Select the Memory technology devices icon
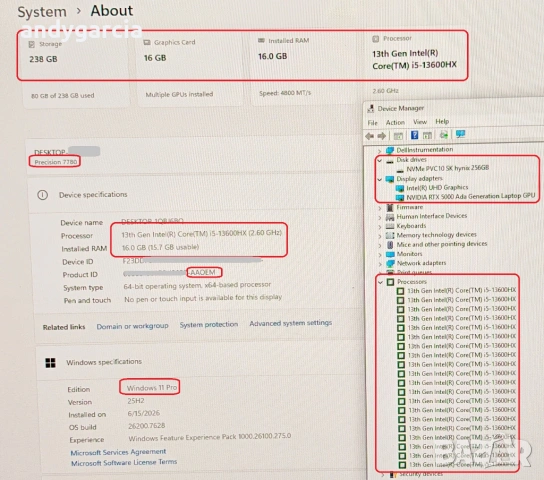Viewport: 544px width, 480px height. [390, 235]
